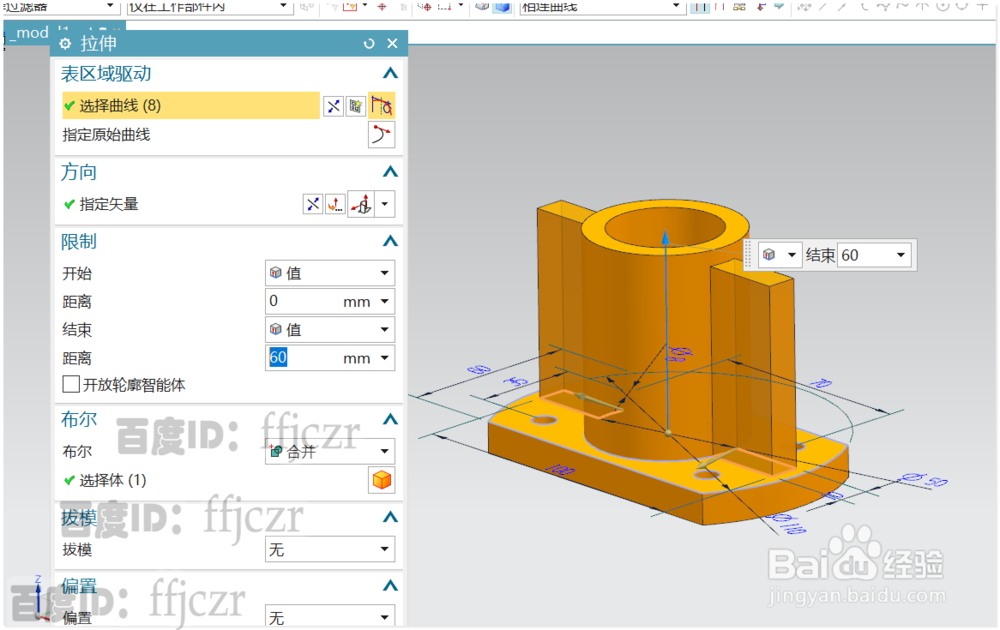Open the 偏置 无 dropdown
This screenshot has width=1000, height=630.
(330, 617)
